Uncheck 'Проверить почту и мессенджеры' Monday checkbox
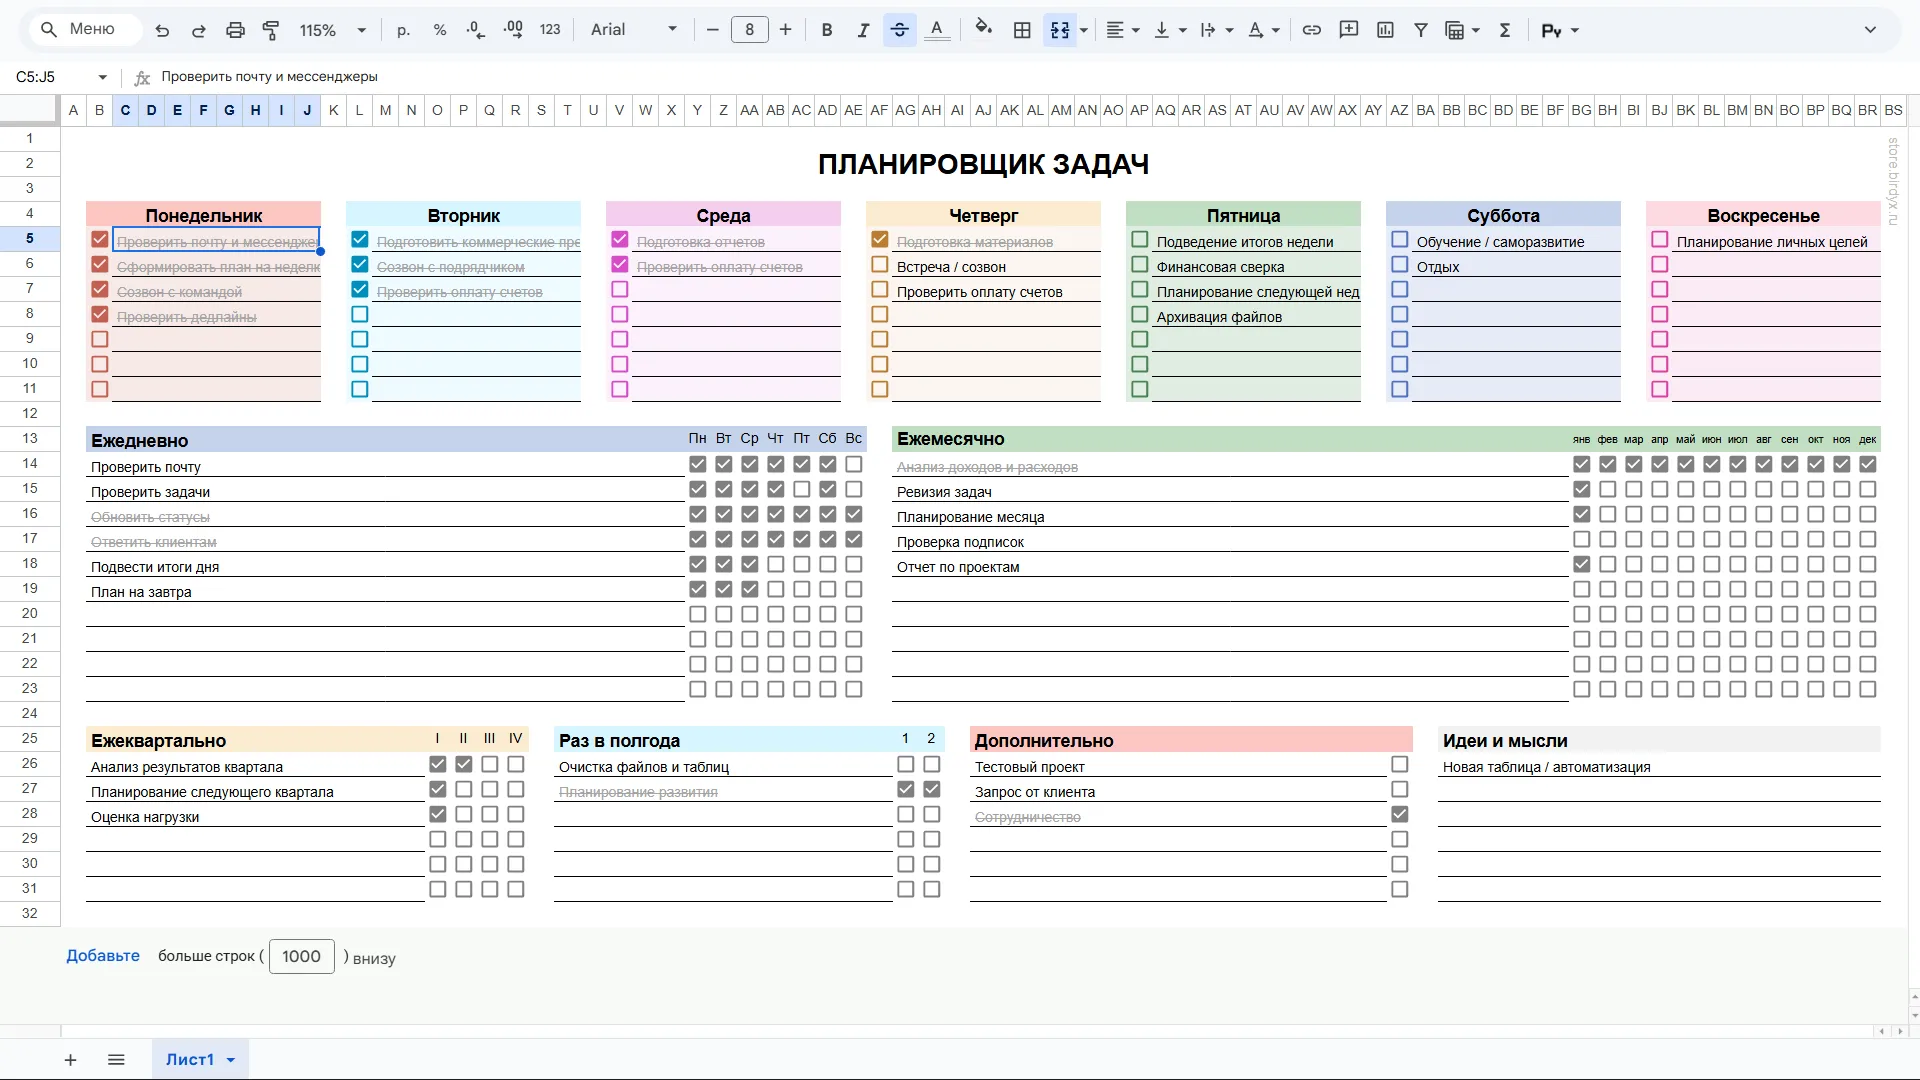 click(99, 240)
